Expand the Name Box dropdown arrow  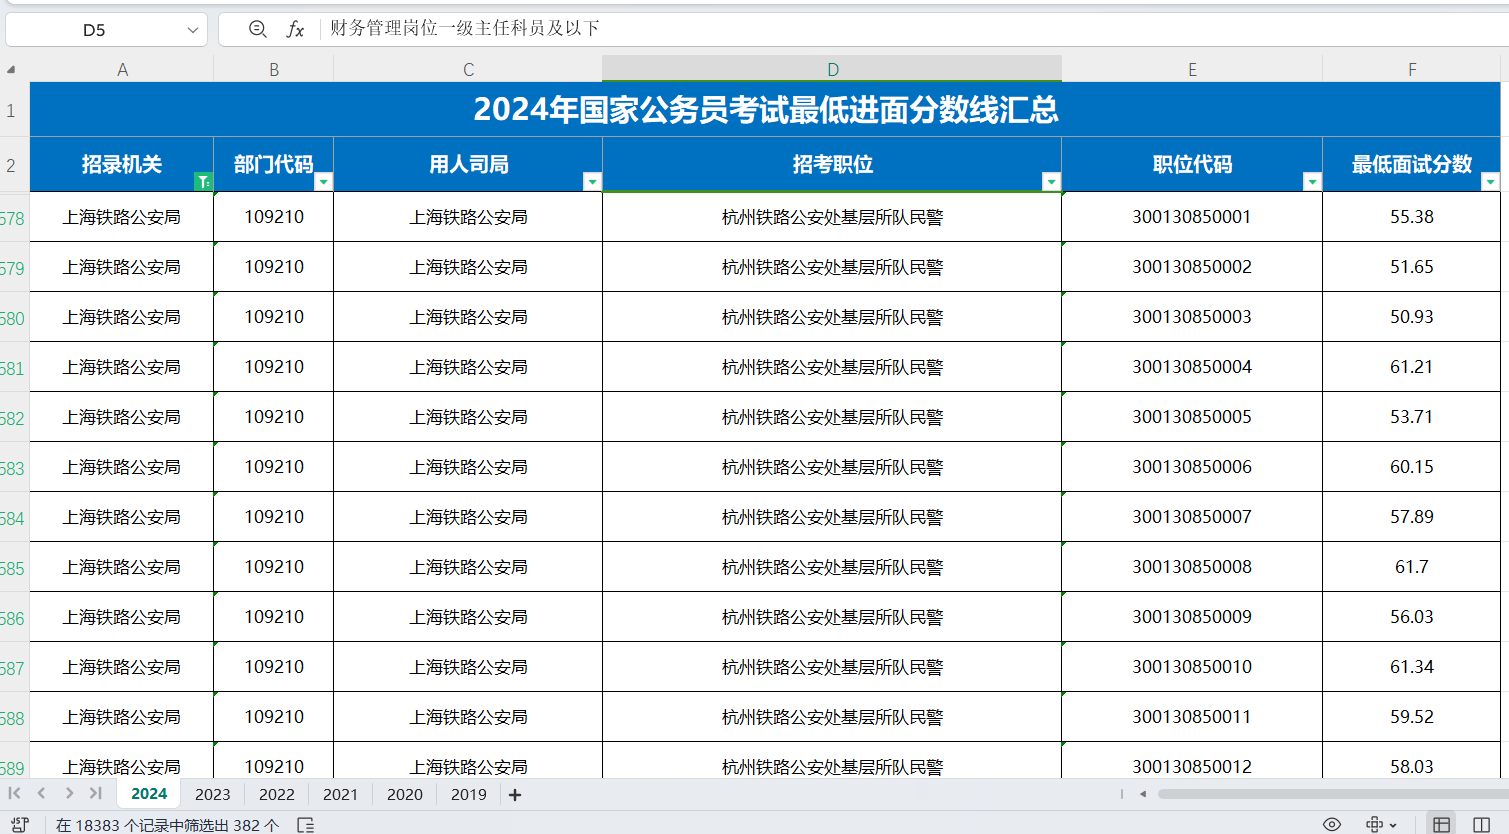193,30
